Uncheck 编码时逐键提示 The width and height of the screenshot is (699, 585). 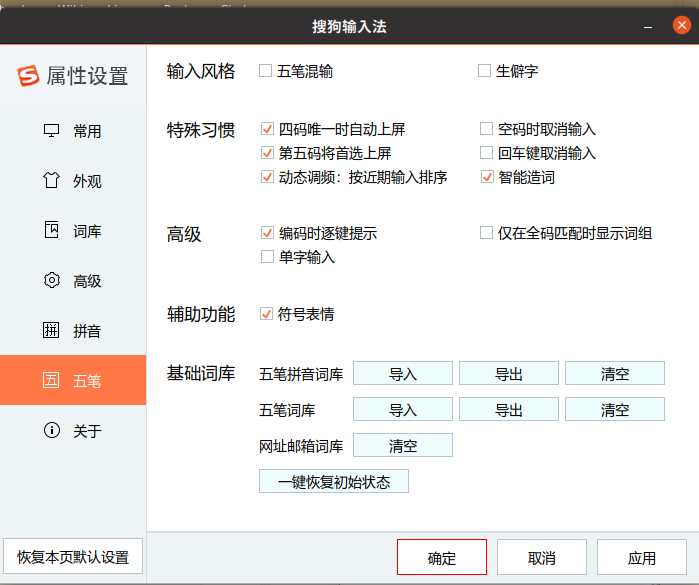(267, 233)
